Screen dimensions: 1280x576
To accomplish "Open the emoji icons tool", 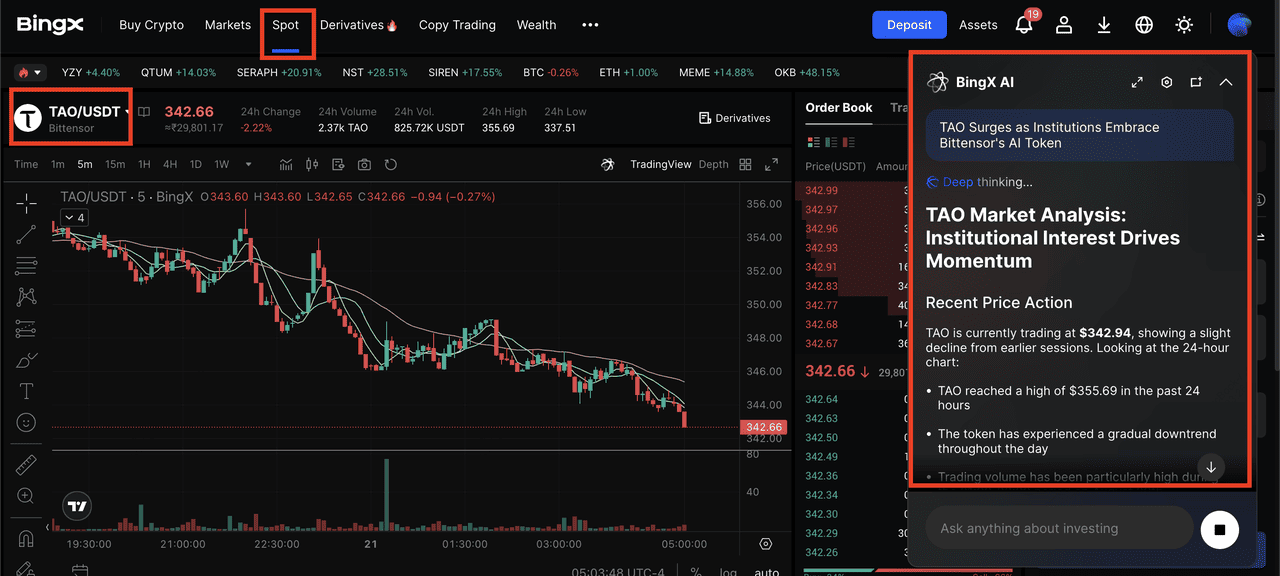I will coord(27,423).
